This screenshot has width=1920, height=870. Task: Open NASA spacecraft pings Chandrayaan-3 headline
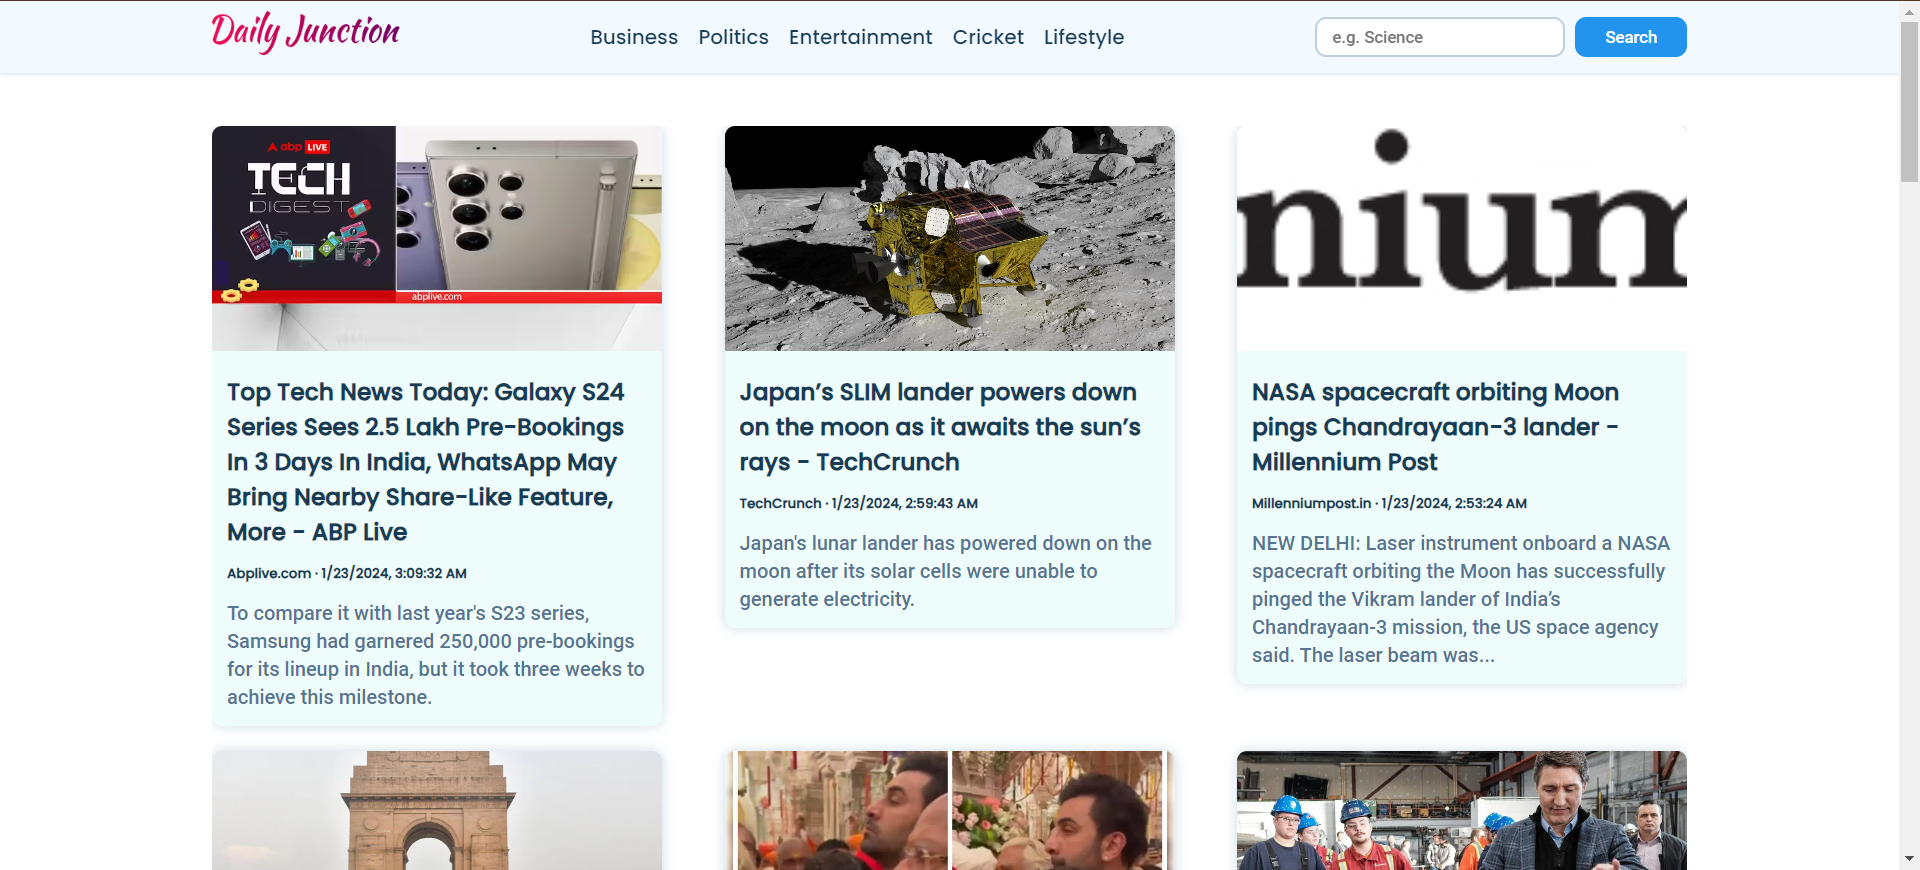(x=1436, y=427)
